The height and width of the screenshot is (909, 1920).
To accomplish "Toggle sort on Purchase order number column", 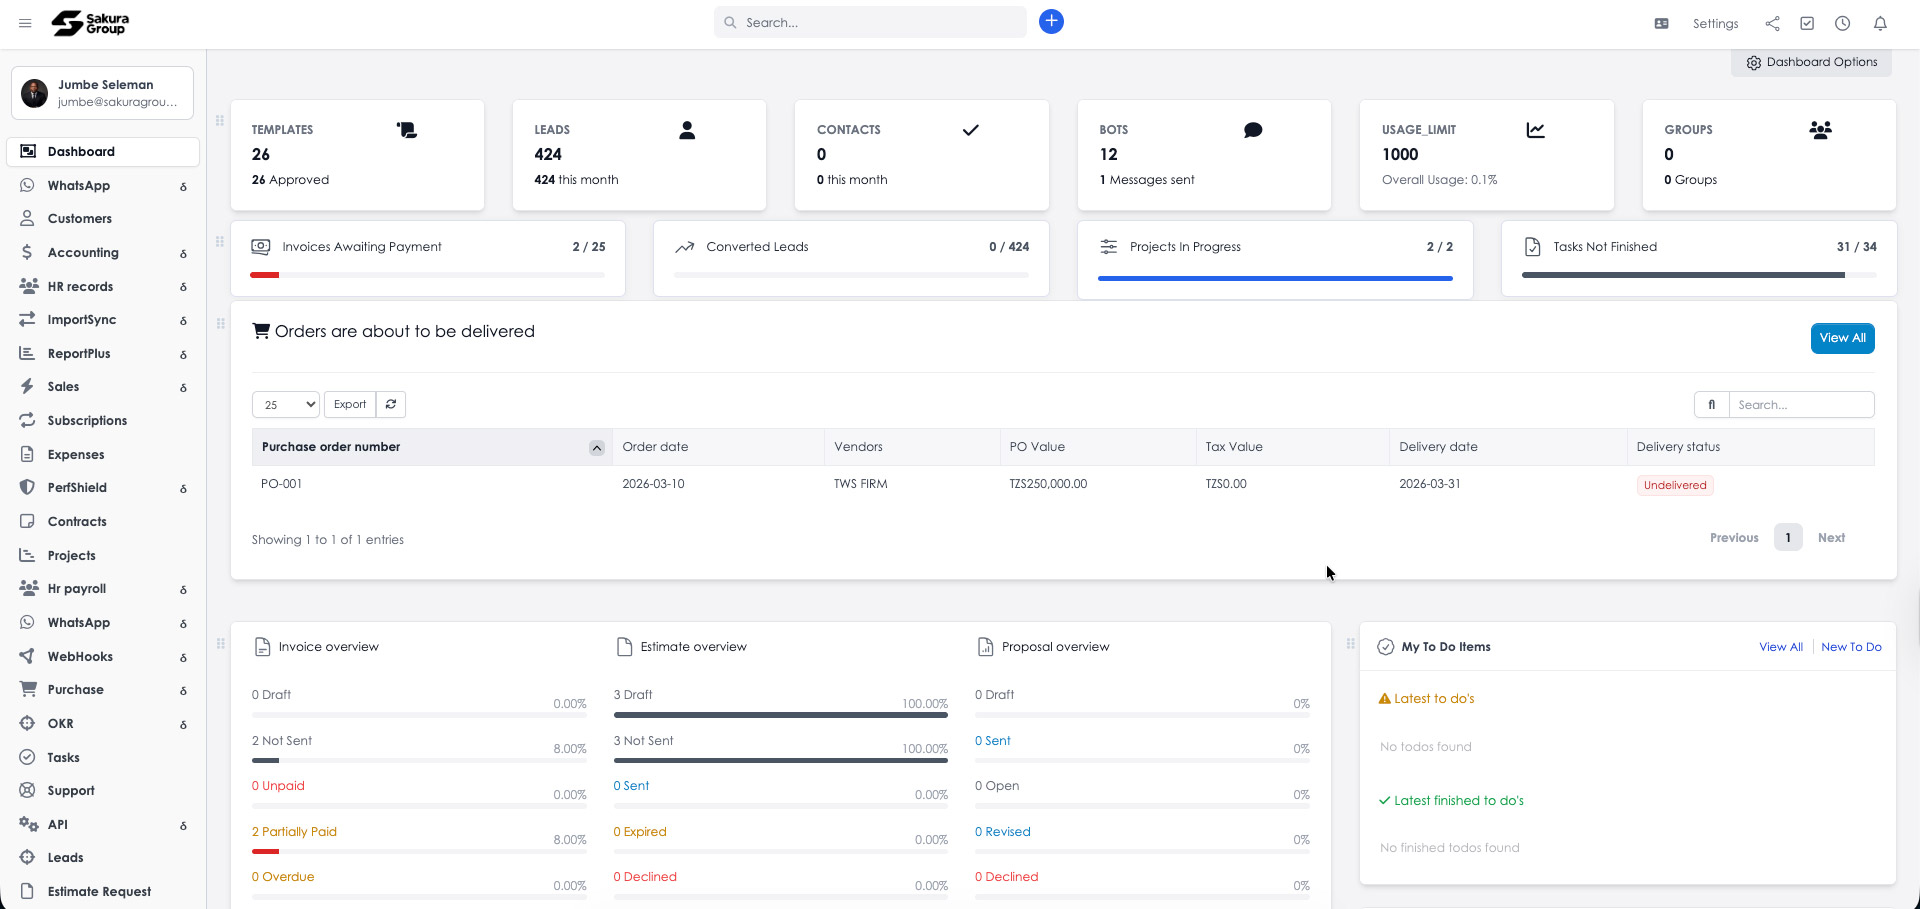I will click(432, 447).
